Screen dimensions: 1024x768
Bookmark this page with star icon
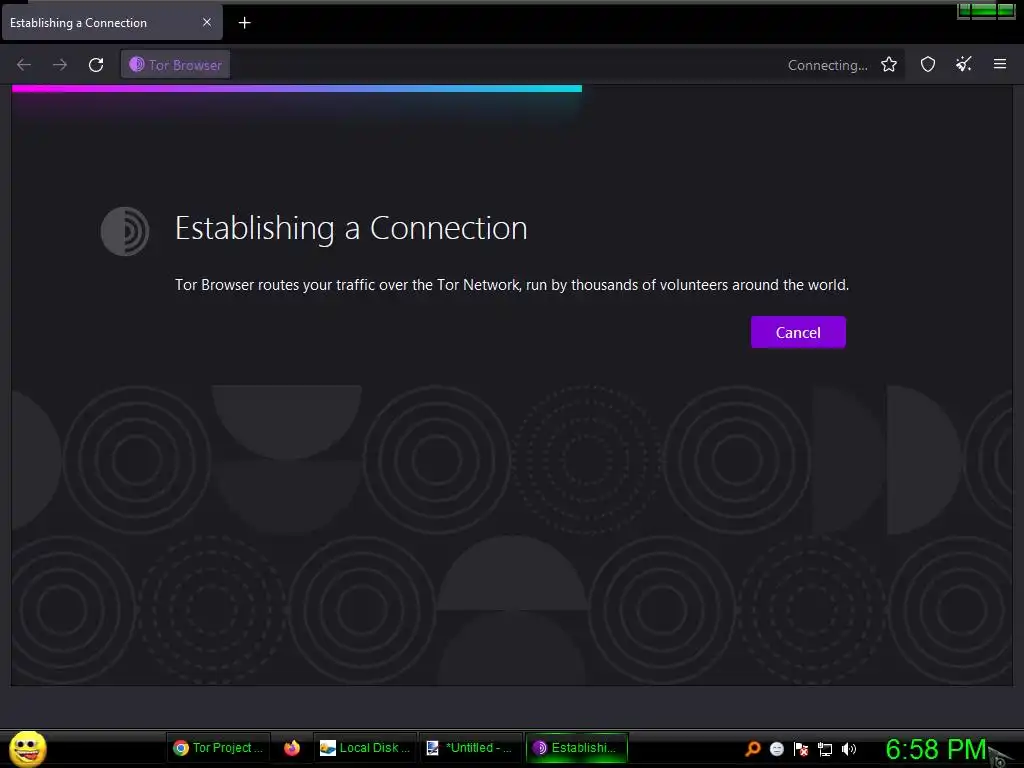(x=888, y=65)
